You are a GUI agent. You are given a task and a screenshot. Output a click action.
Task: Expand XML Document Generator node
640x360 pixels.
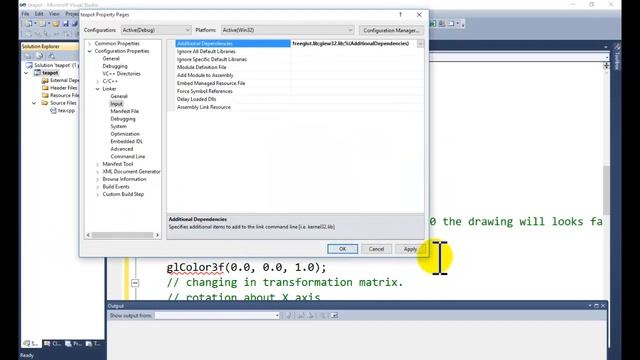(98, 172)
